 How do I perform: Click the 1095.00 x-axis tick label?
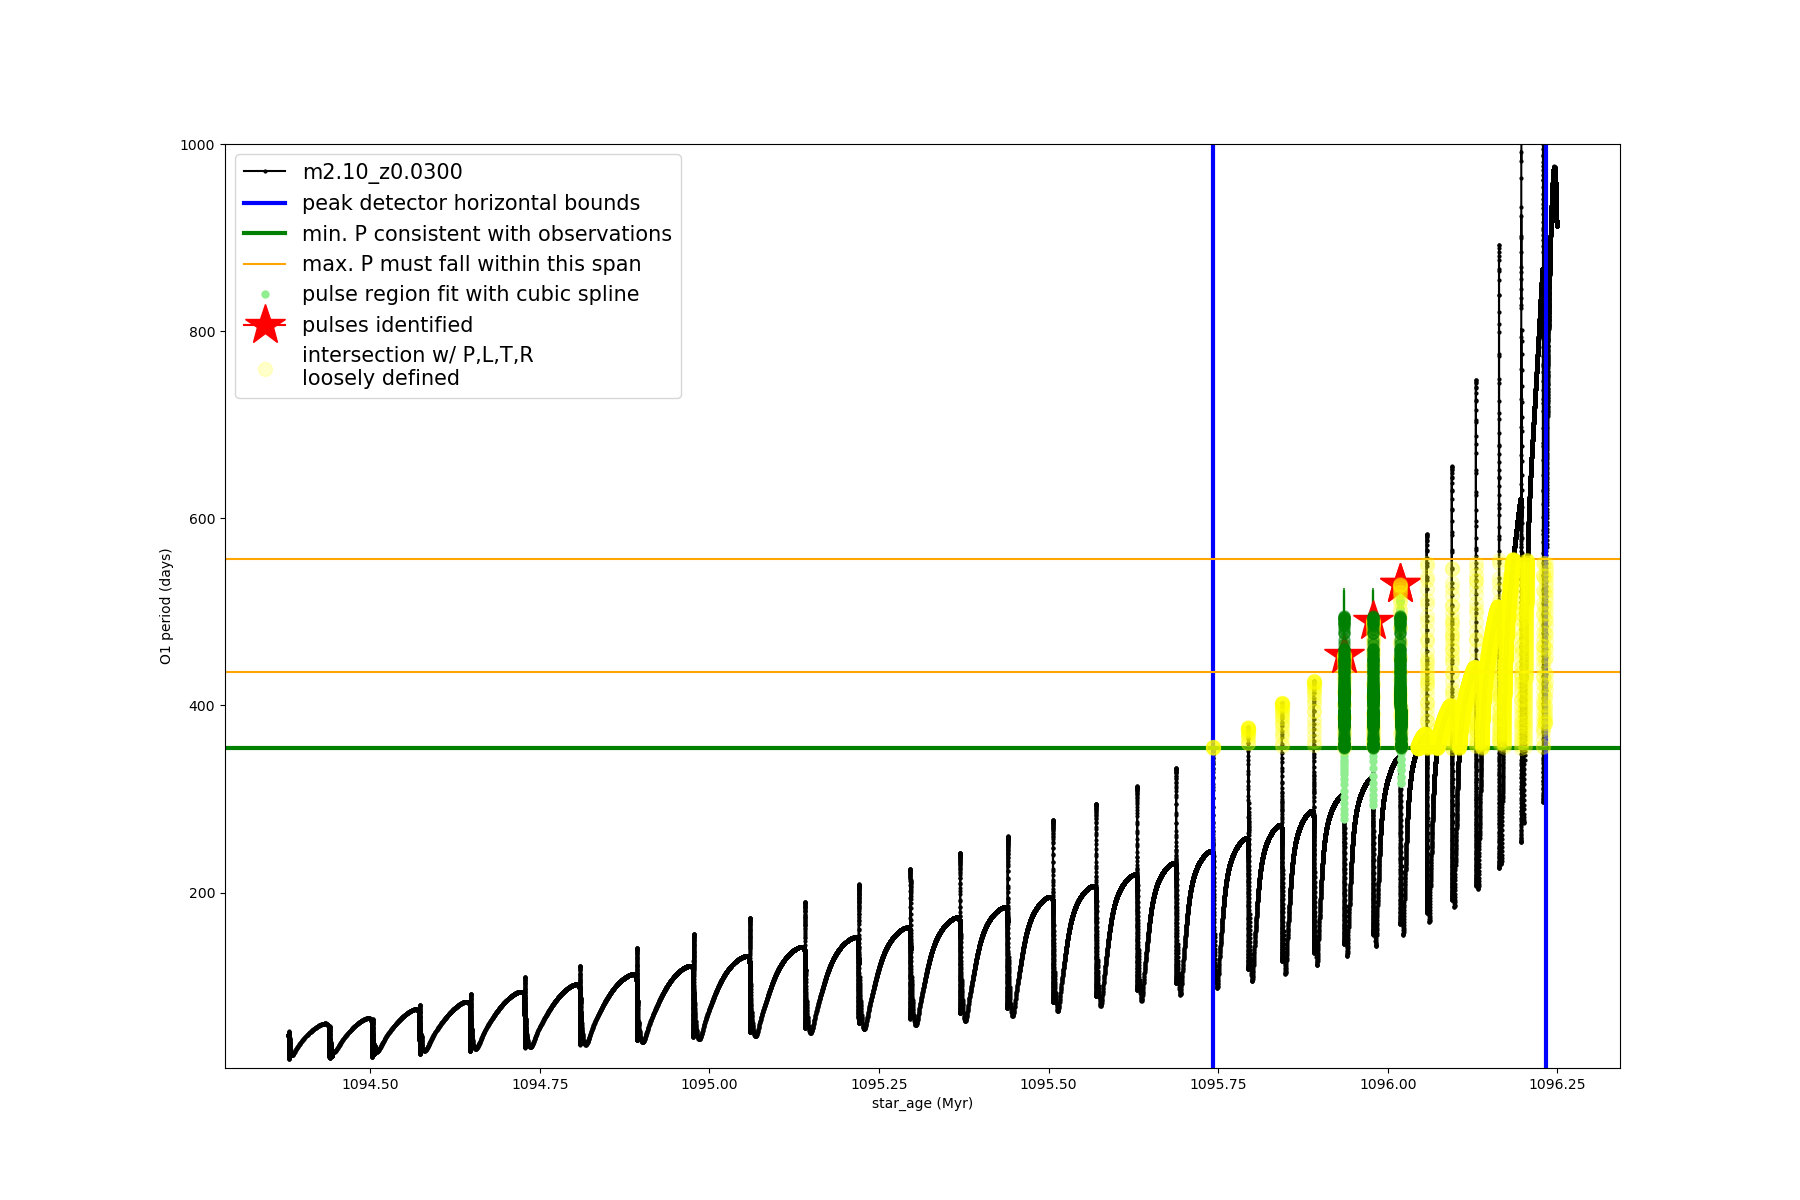(709, 1084)
